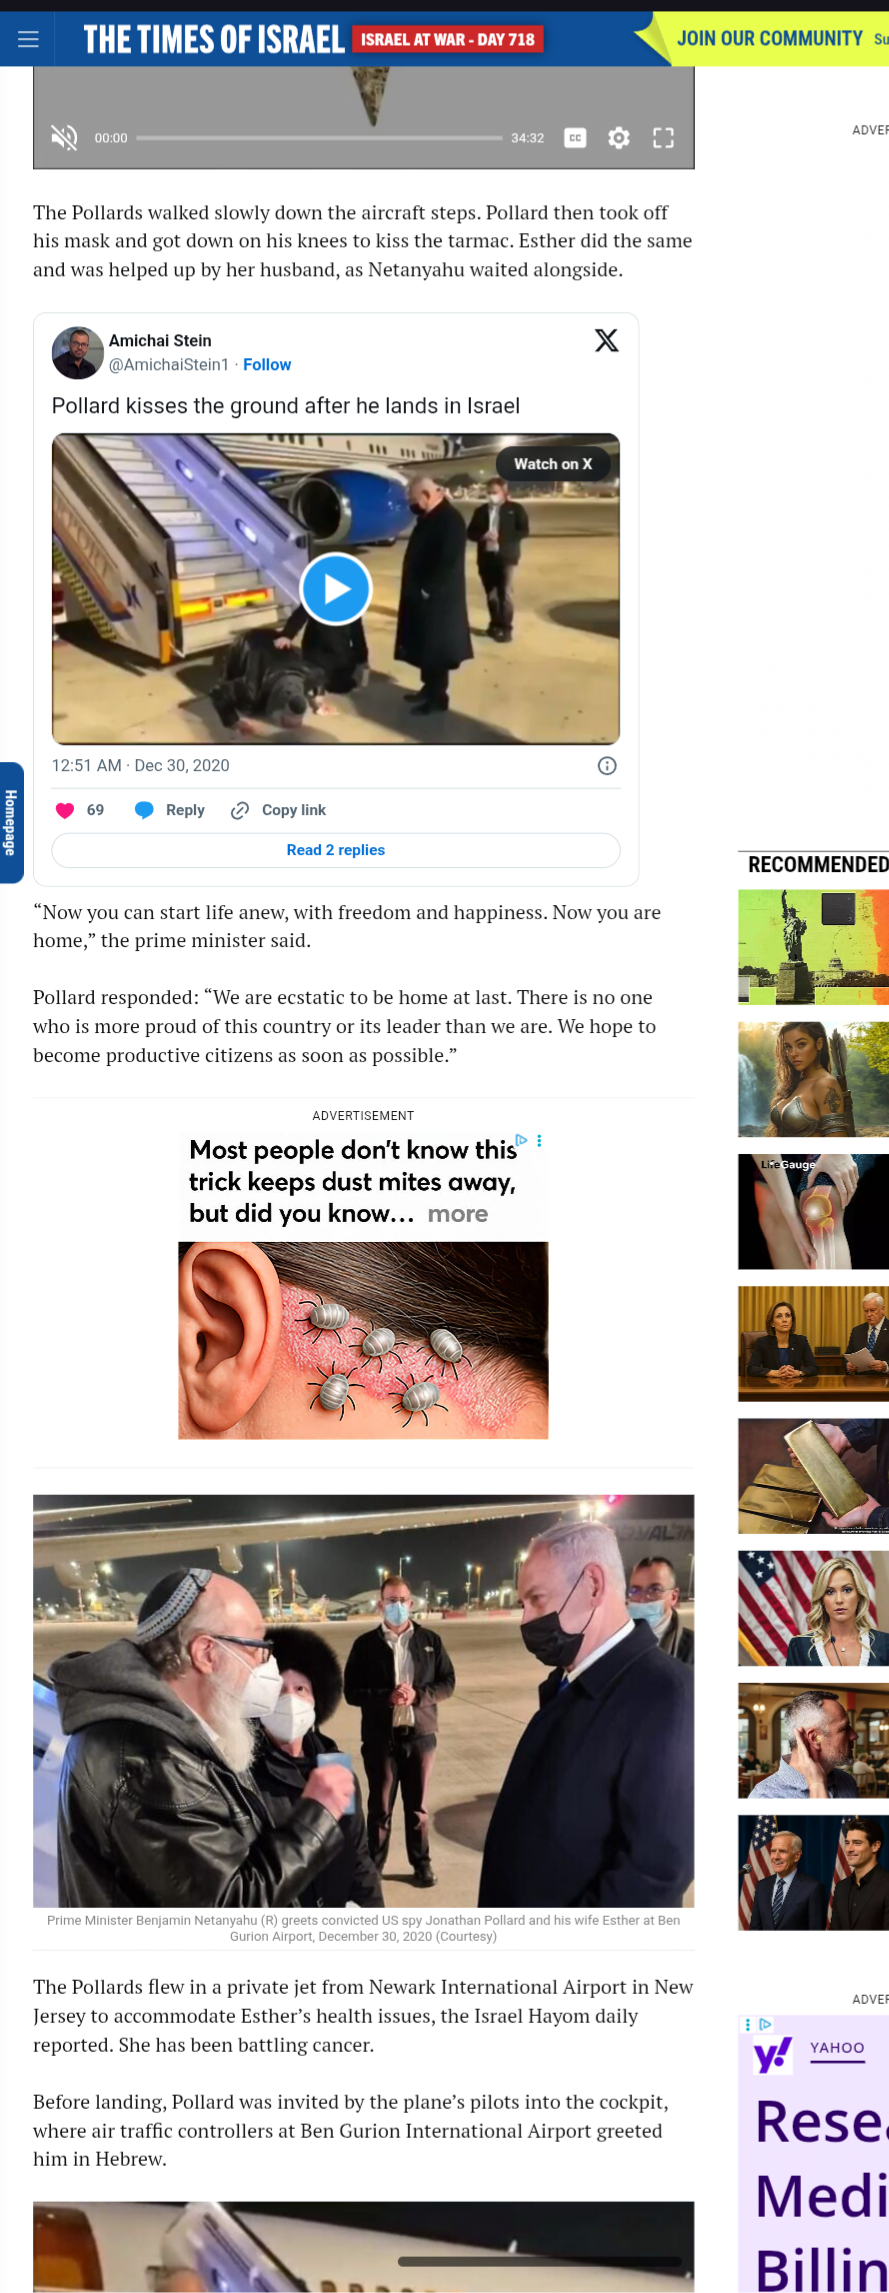Unmute the video player
The image size is (889, 2293).
[64, 138]
